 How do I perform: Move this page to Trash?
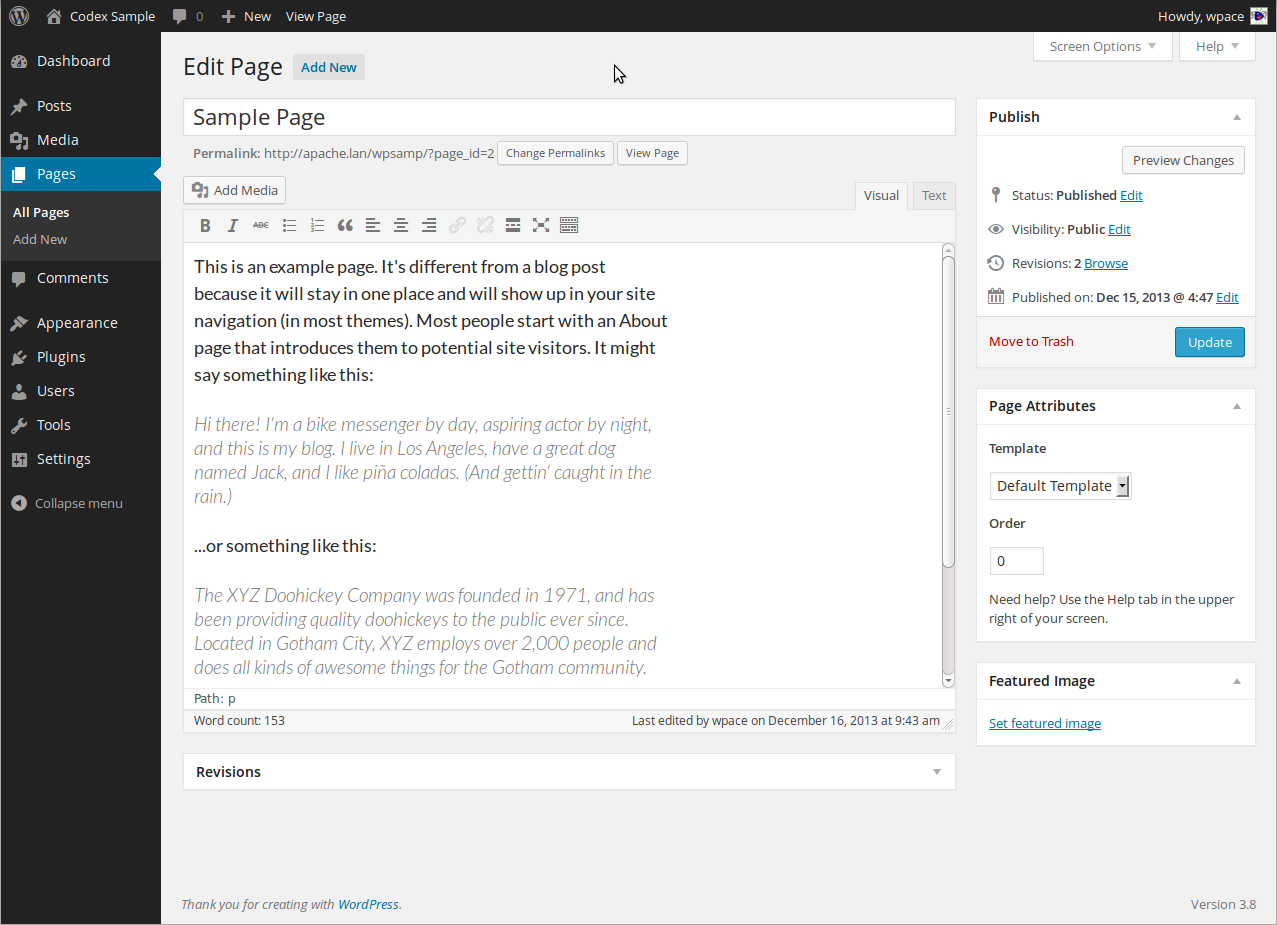[1031, 342]
